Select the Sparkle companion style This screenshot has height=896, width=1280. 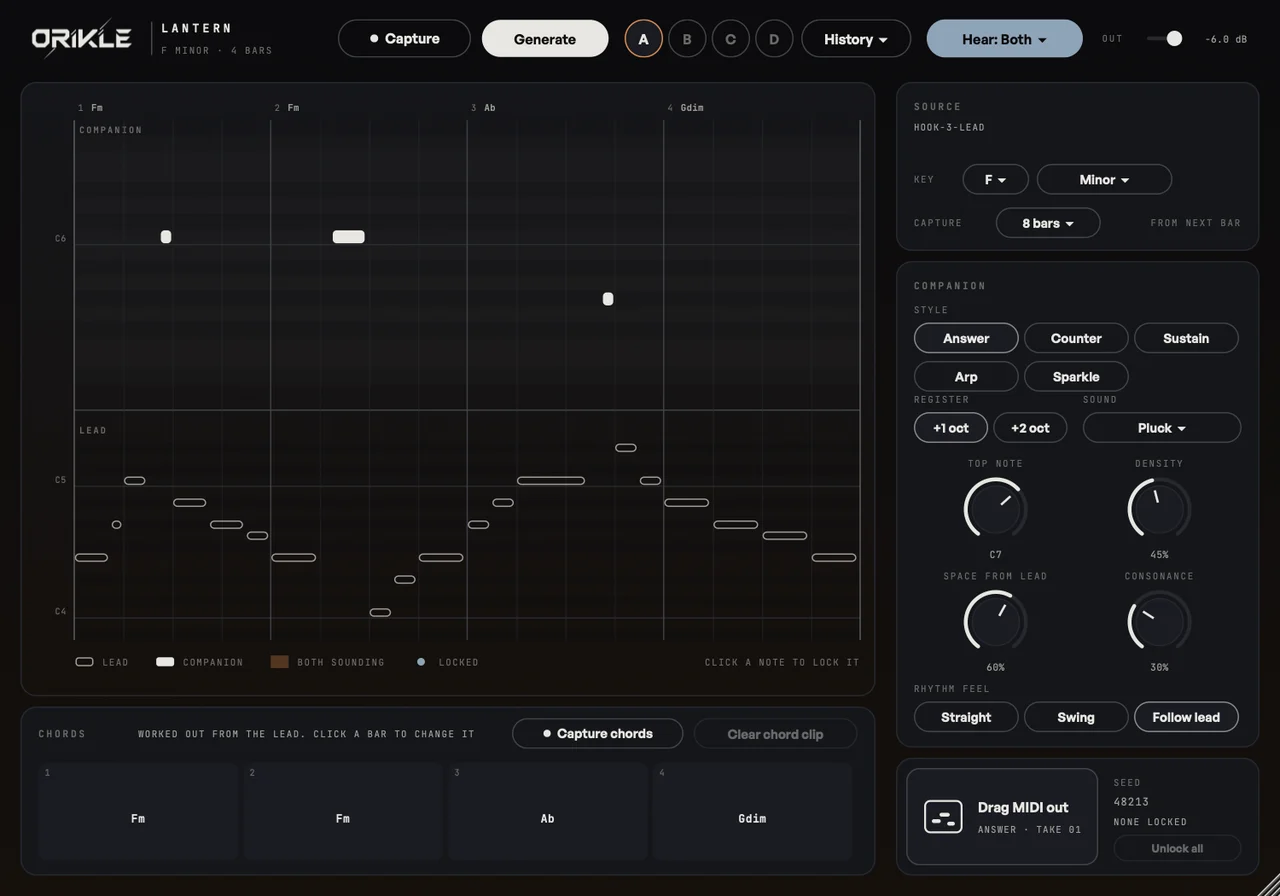pyautogui.click(x=1076, y=376)
